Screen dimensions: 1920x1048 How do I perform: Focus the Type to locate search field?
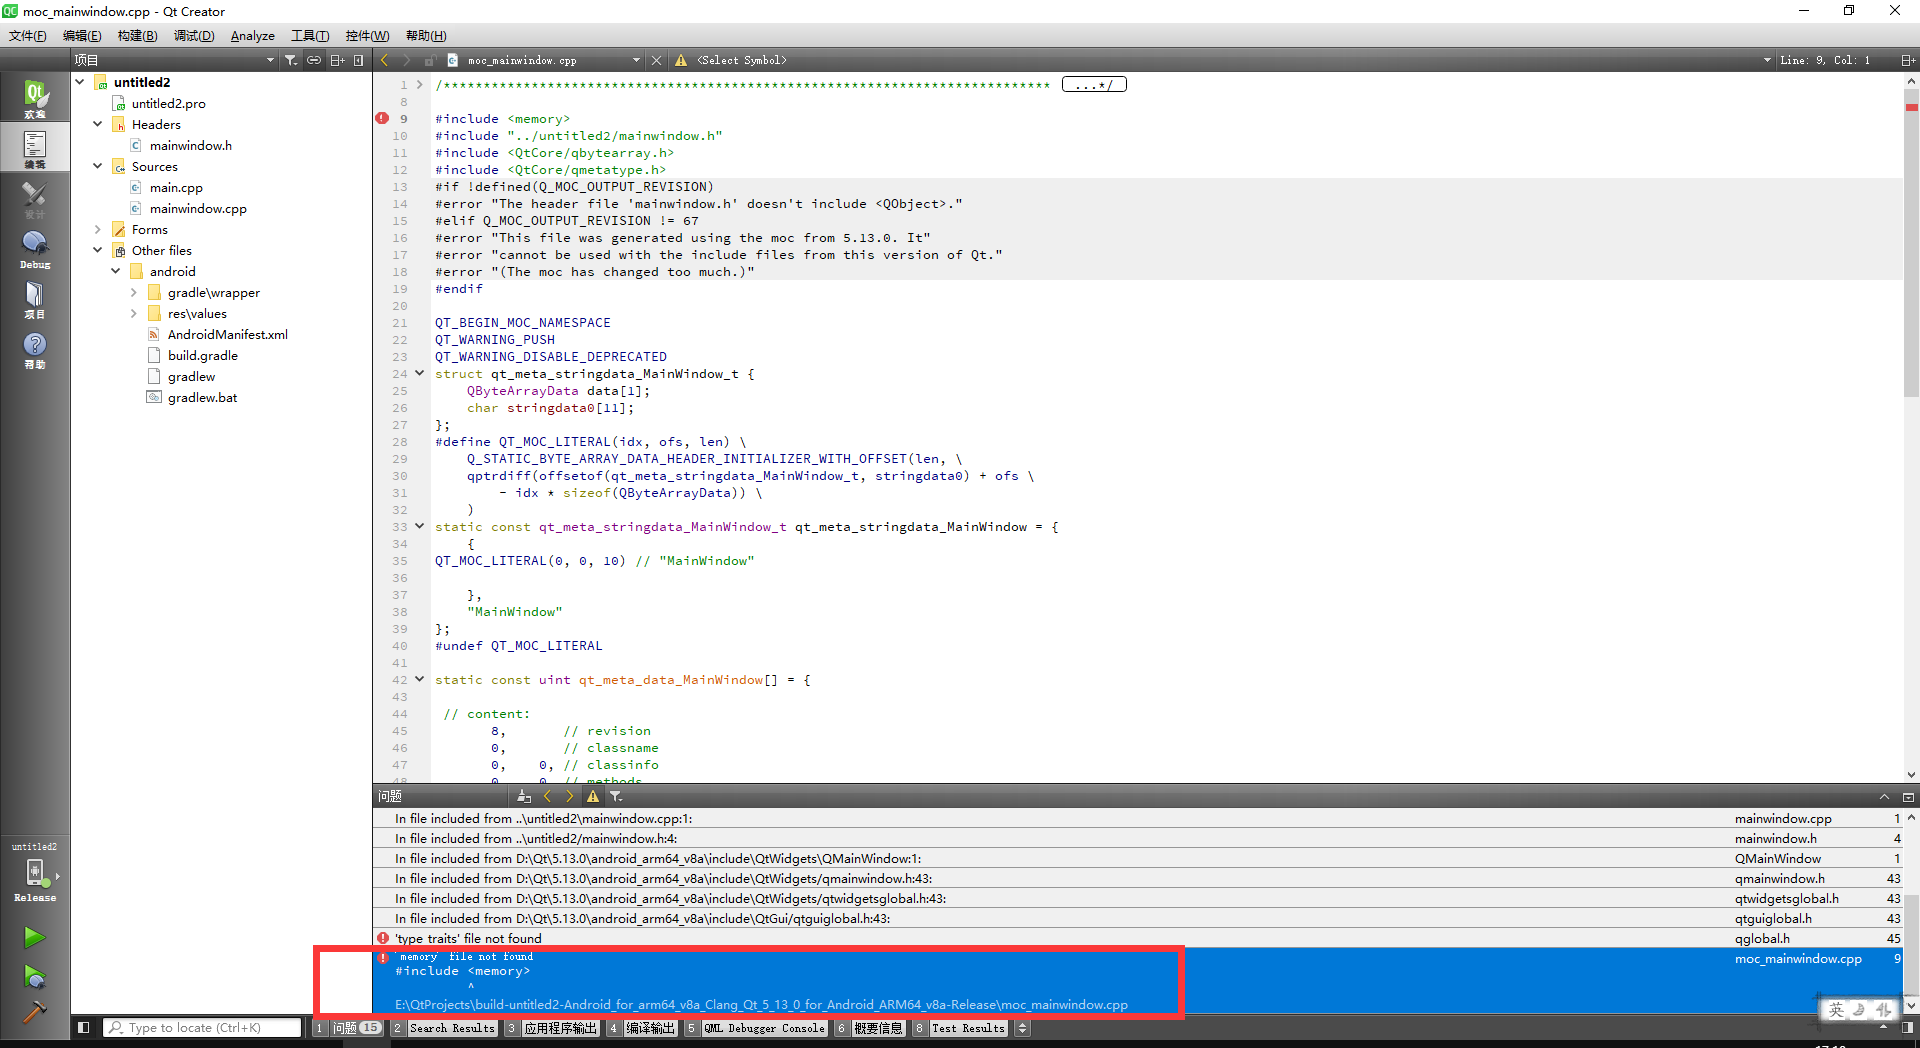[x=202, y=1027]
